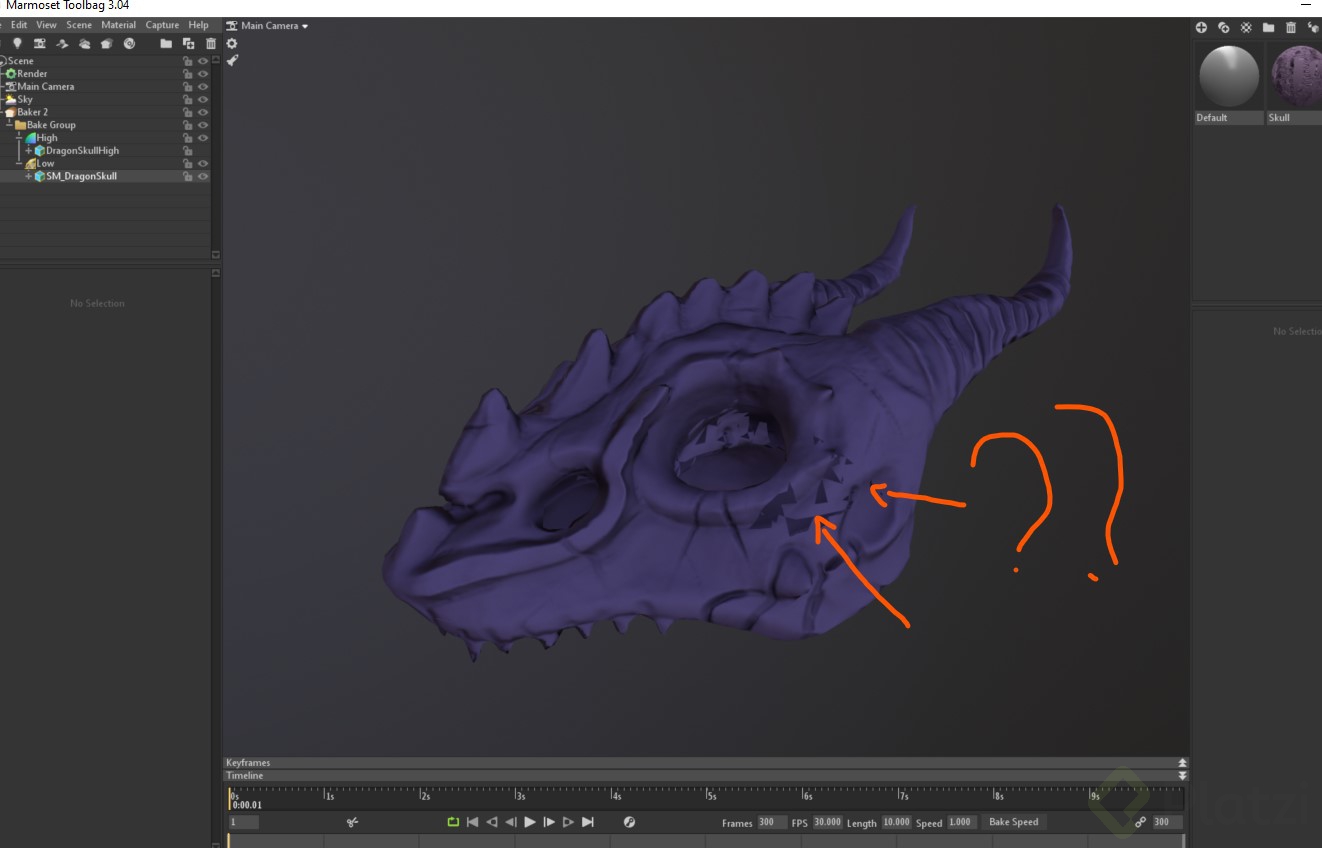Image resolution: width=1322 pixels, height=848 pixels.
Task: Expand the DragonSkullHigh mesh node
Action: pos(29,151)
